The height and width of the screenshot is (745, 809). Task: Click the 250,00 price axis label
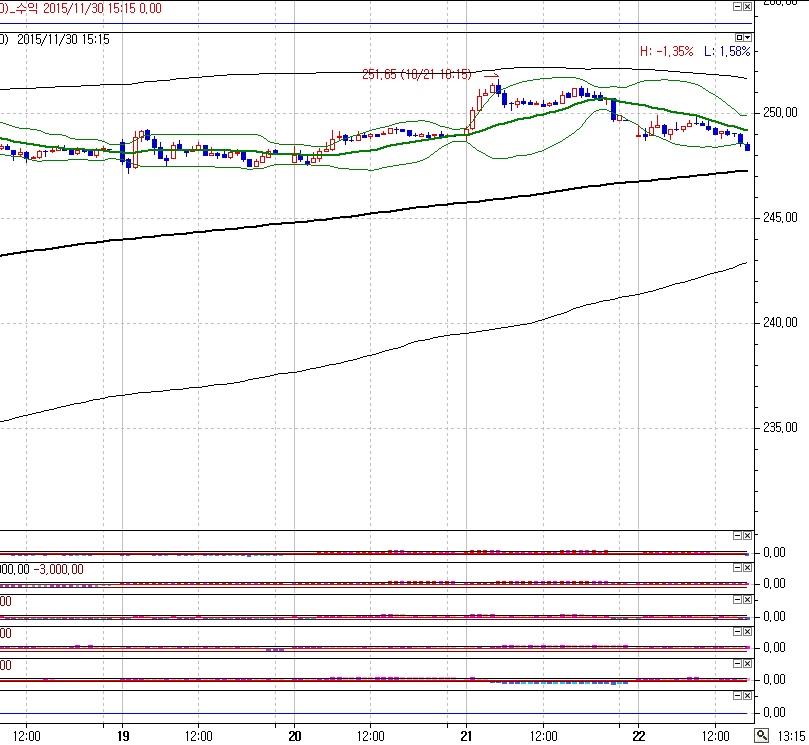(x=780, y=112)
